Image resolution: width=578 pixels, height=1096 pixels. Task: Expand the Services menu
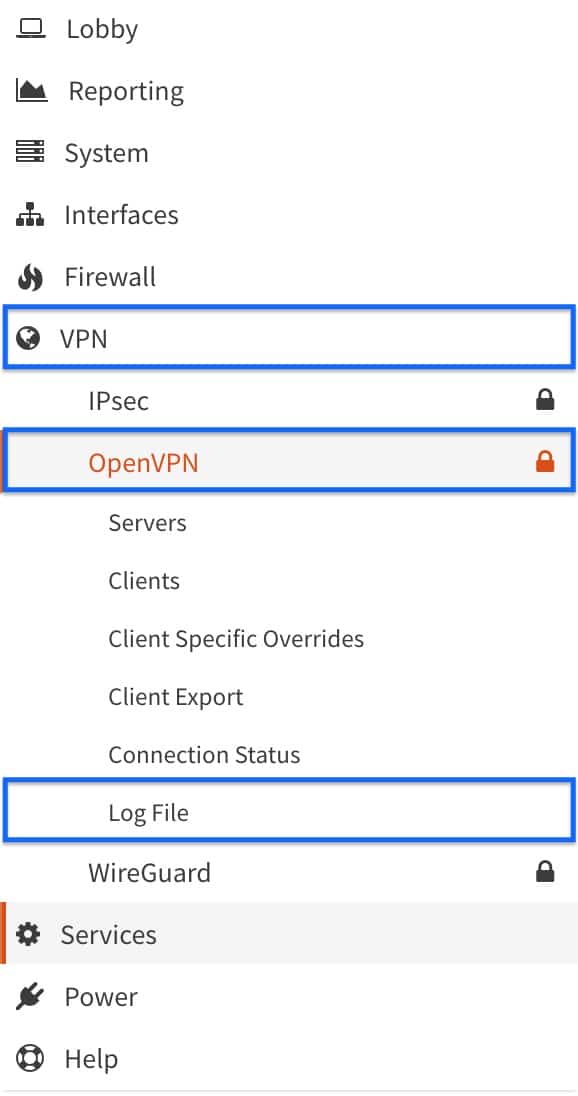(108, 934)
